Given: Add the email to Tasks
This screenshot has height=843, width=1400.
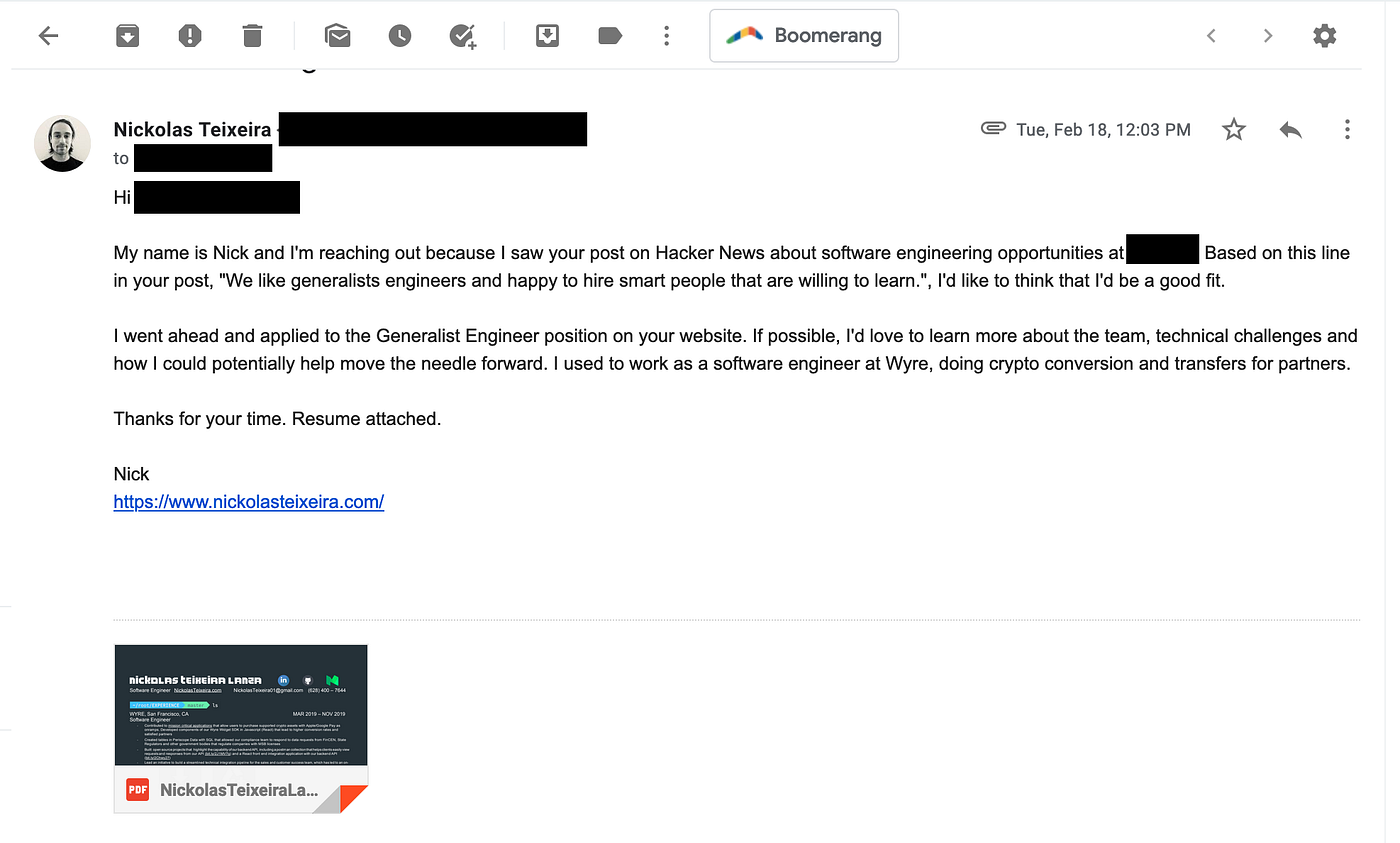Looking at the screenshot, I should pos(462,35).
